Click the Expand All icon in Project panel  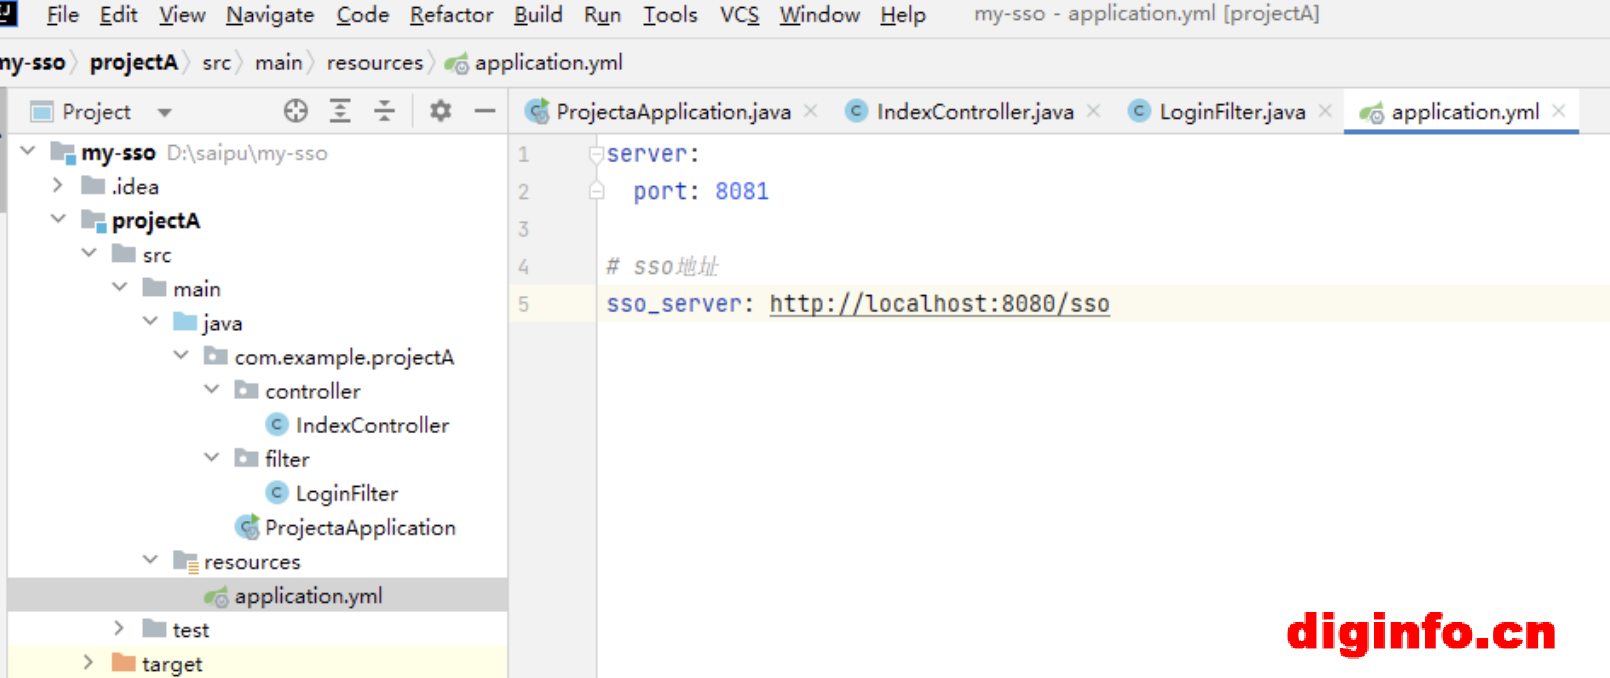340,111
